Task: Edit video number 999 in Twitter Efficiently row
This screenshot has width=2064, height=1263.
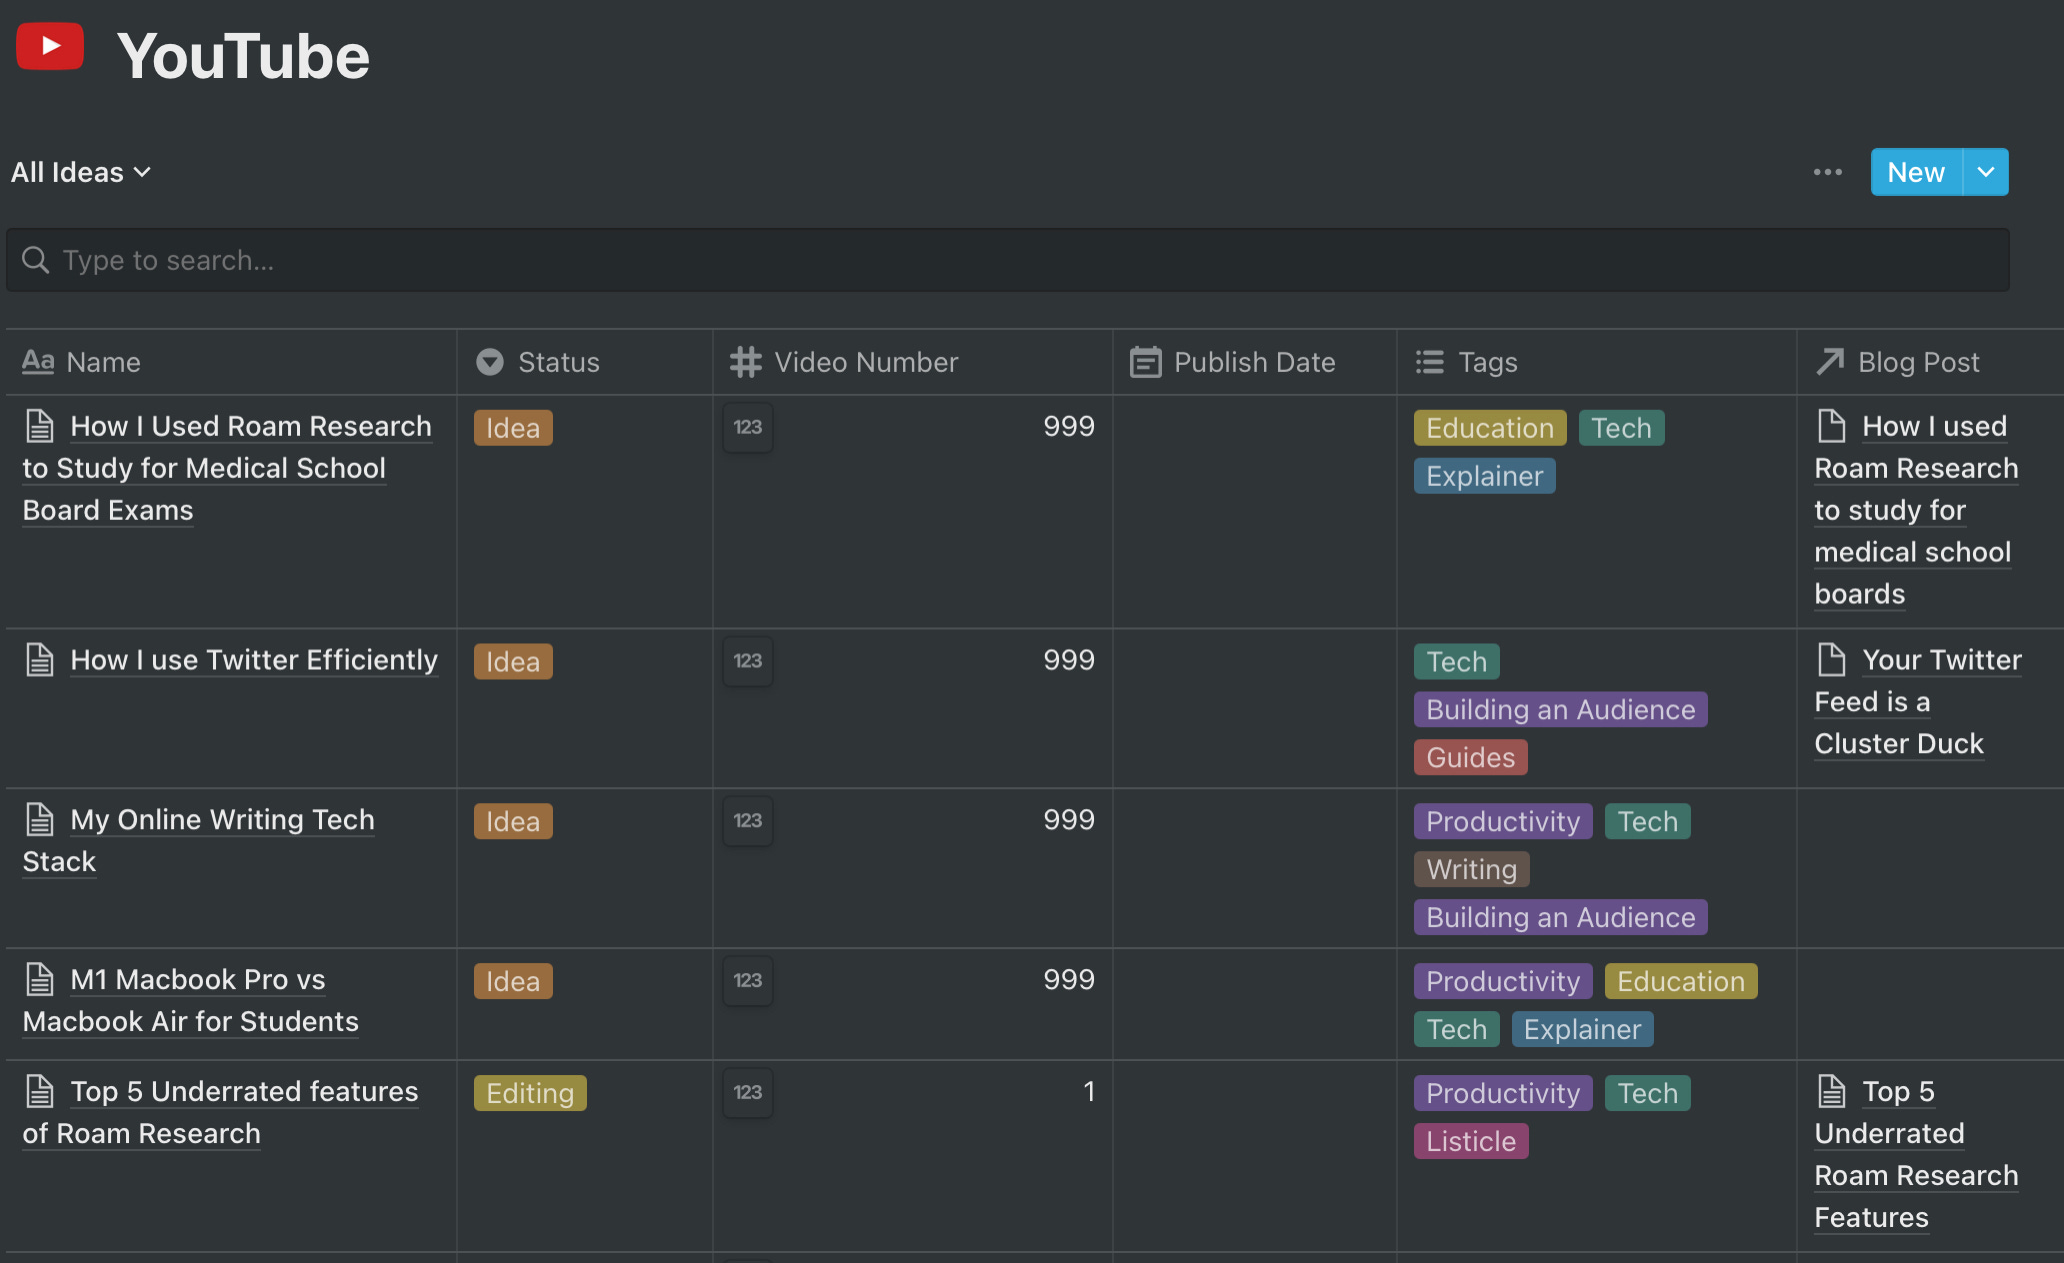Action: click(1069, 660)
